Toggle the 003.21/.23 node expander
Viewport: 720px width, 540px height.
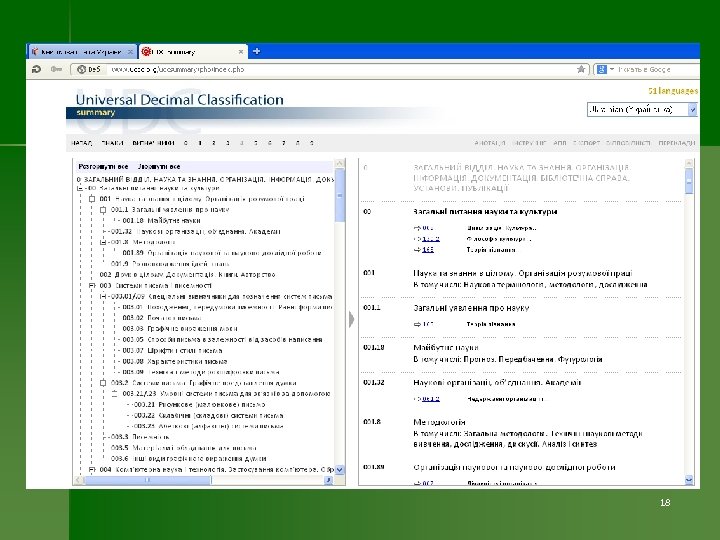coord(114,394)
